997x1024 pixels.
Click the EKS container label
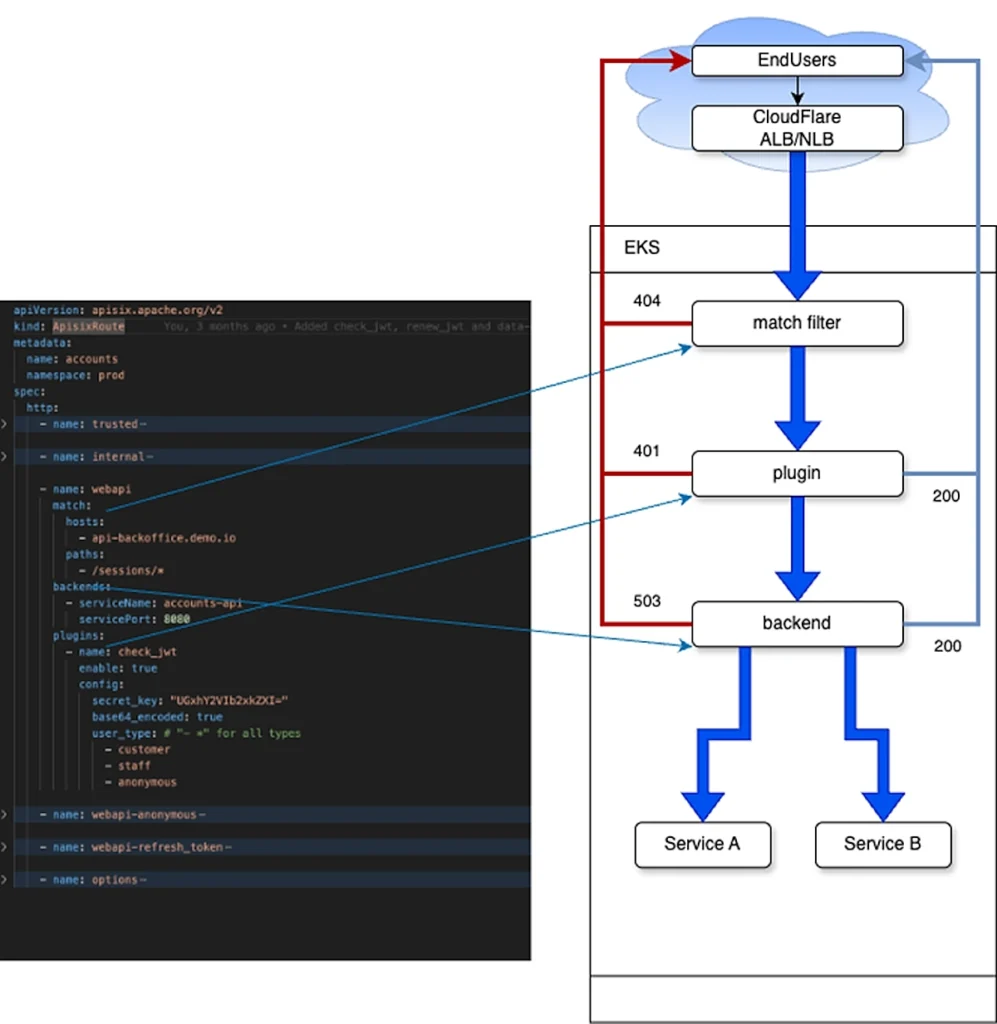[641, 247]
